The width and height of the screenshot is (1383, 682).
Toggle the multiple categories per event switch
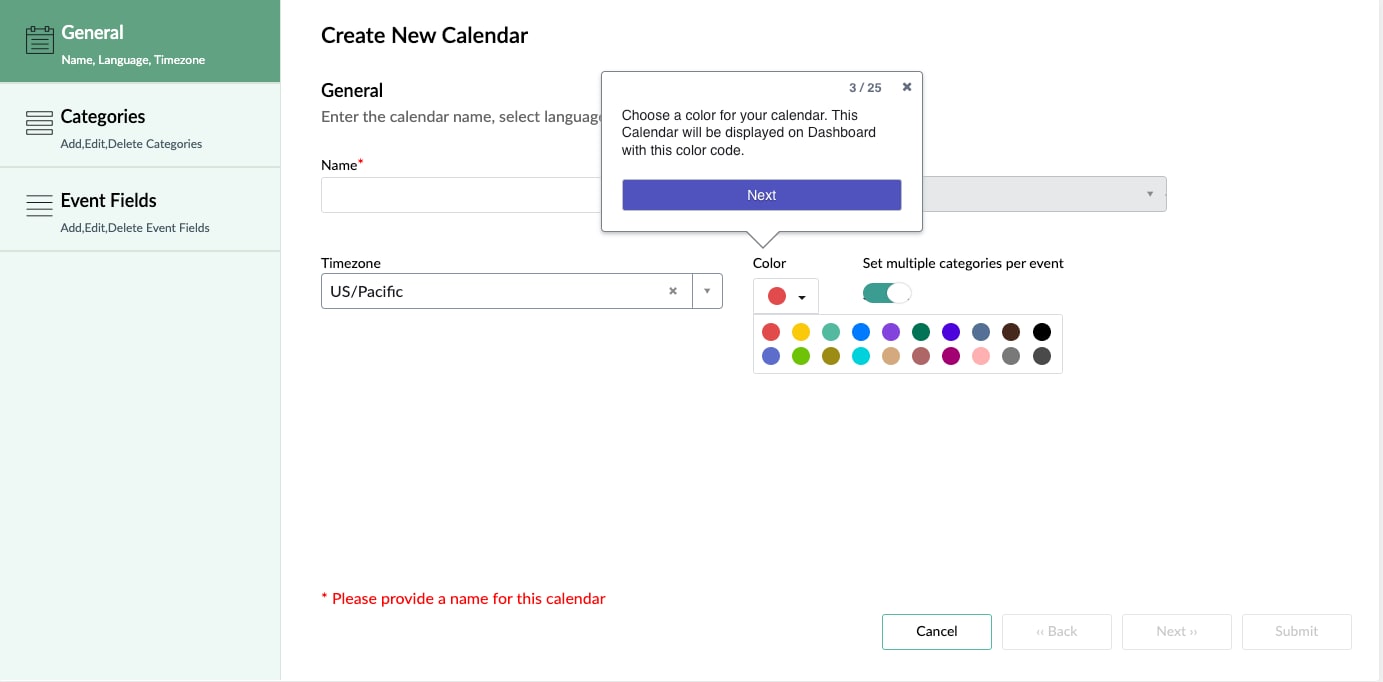point(885,293)
